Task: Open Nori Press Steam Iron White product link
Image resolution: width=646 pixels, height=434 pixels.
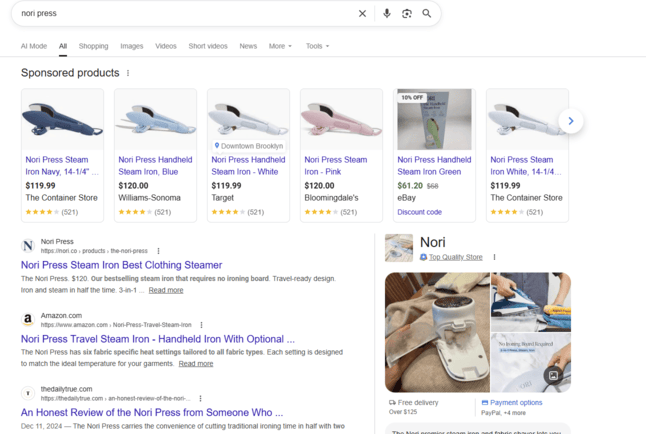Action: pos(526,166)
